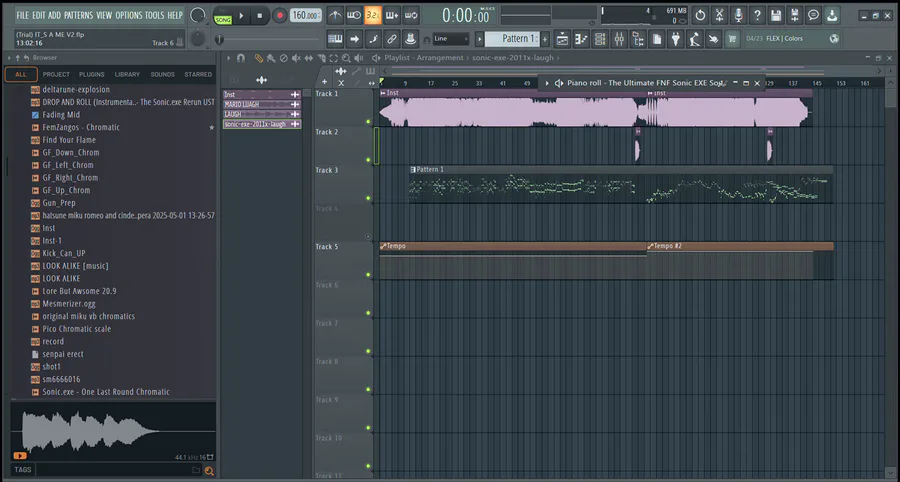
Task: Open the touch controllers icon
Action: (714, 39)
